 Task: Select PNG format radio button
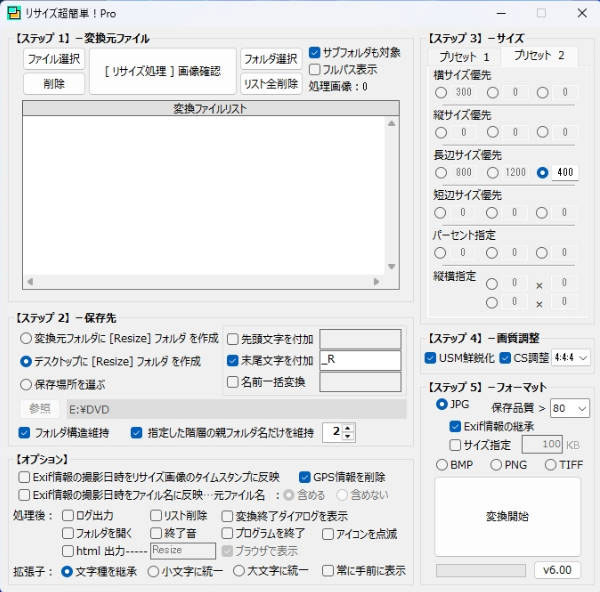click(x=496, y=465)
